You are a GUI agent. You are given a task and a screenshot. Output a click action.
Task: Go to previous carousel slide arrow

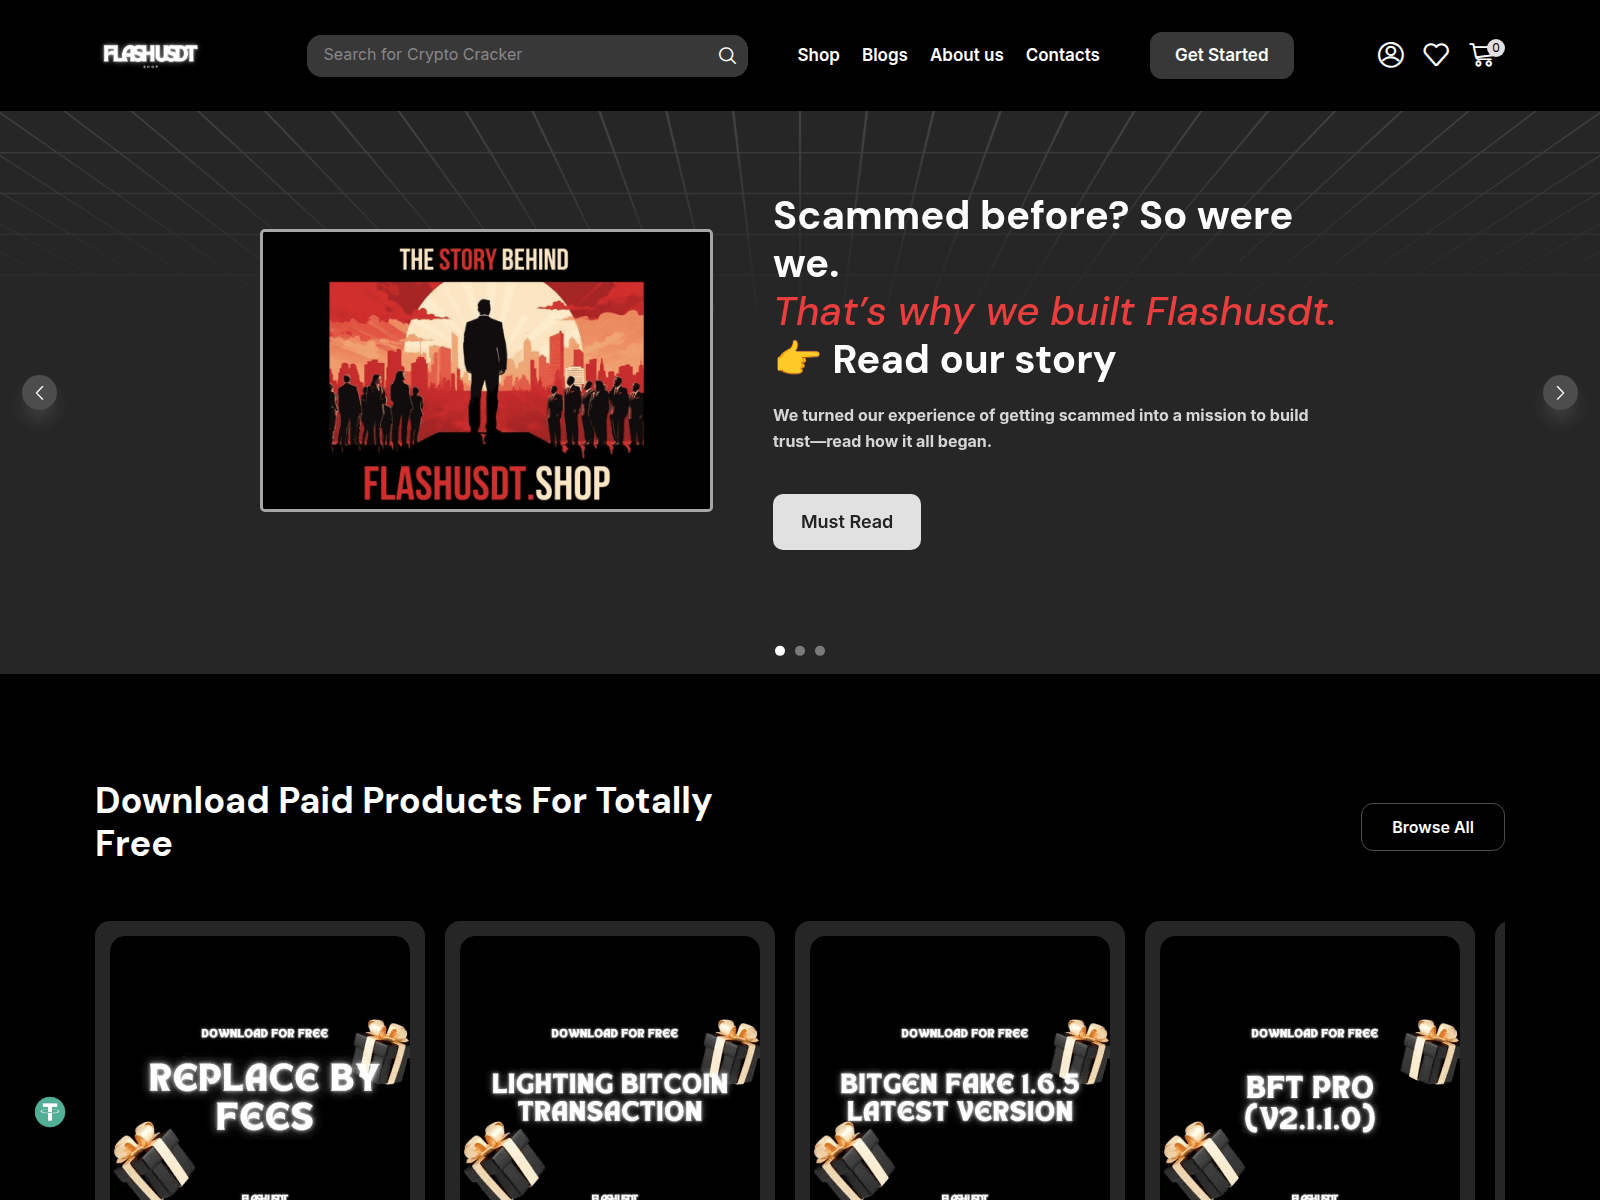40,393
